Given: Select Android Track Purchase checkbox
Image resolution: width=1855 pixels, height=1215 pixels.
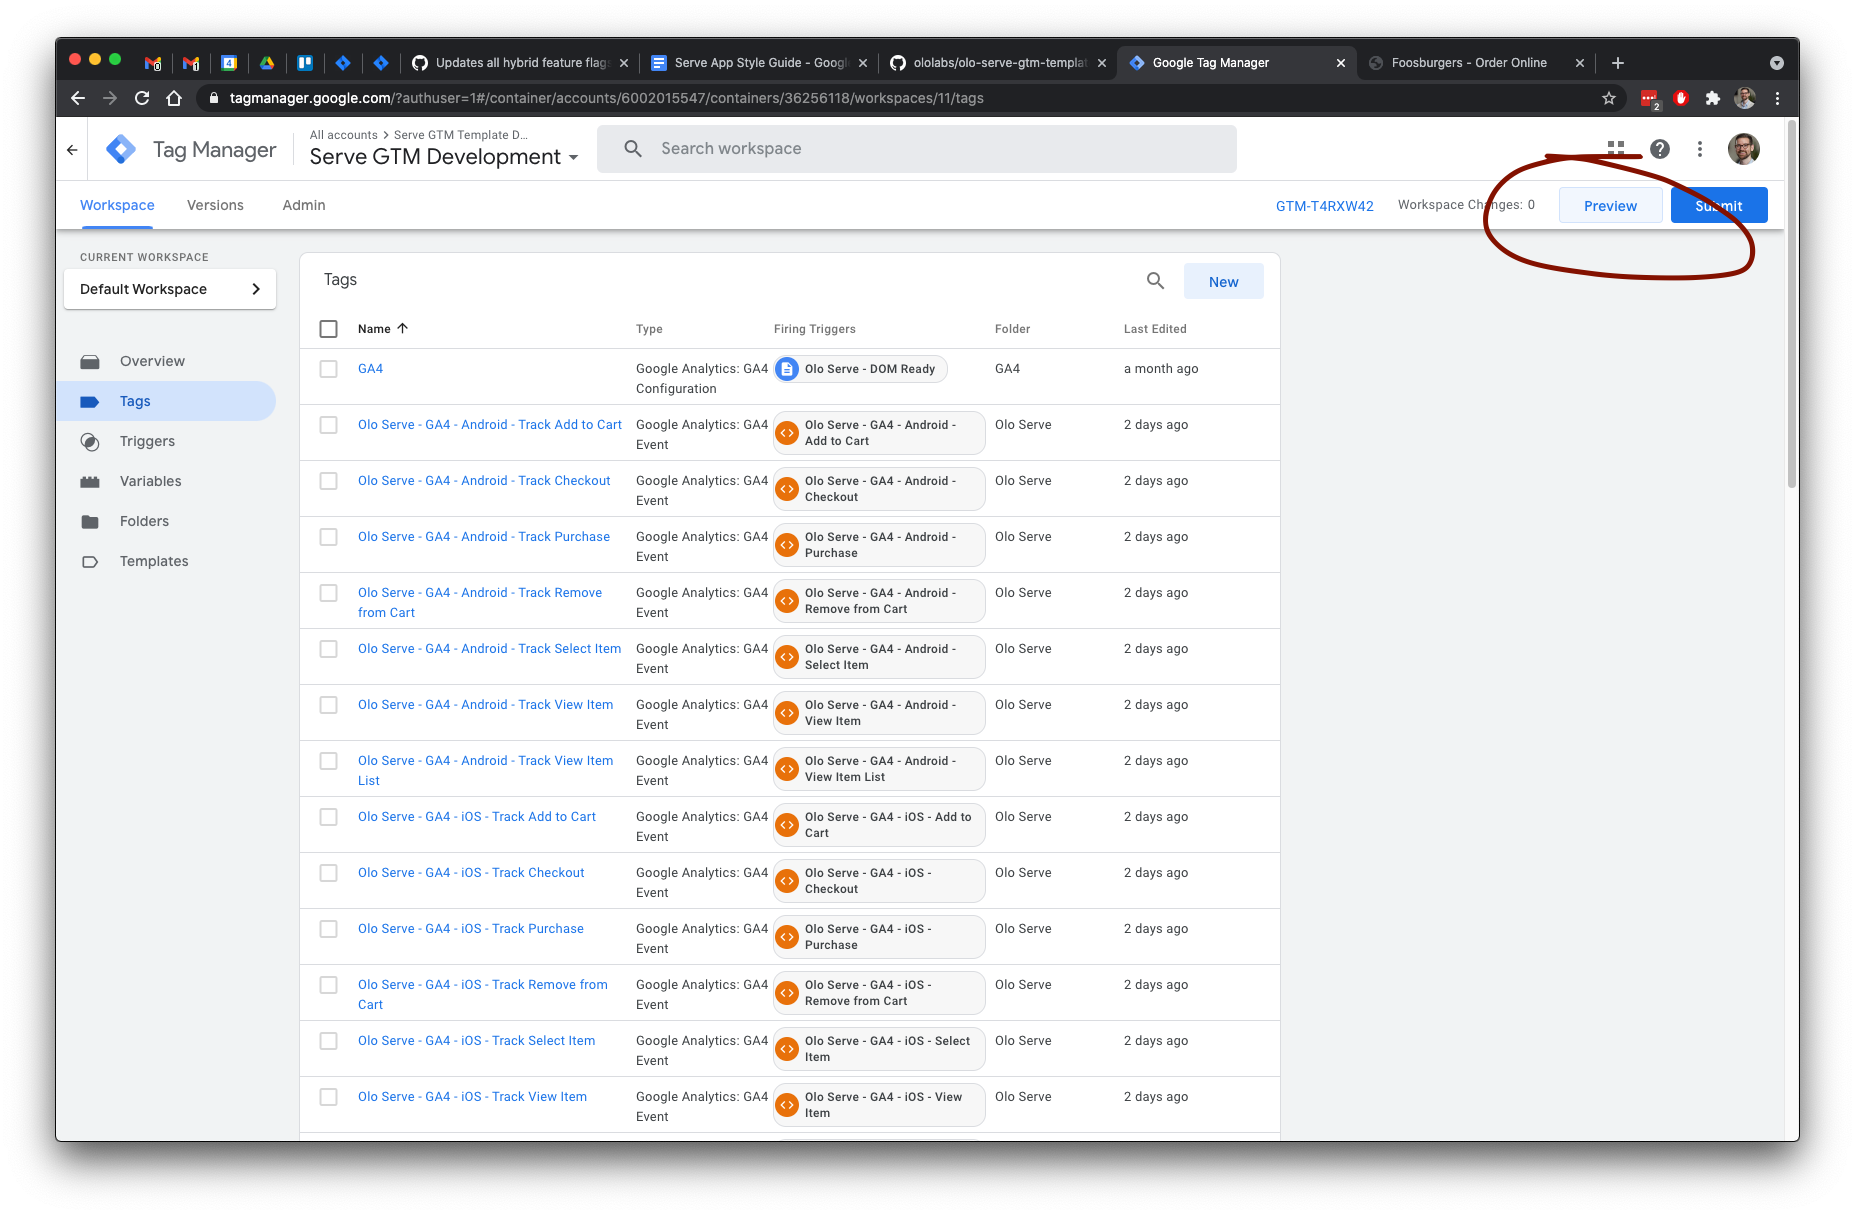Looking at the screenshot, I should coord(328,537).
